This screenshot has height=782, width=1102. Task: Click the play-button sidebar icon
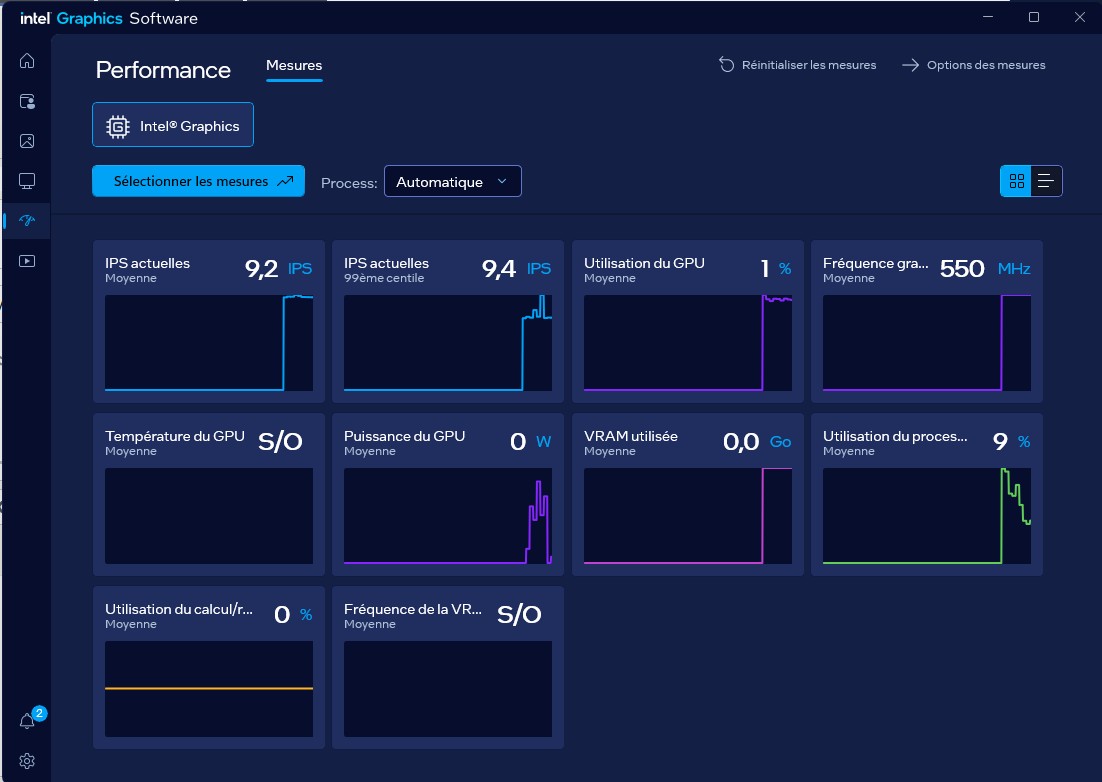tap(27, 261)
